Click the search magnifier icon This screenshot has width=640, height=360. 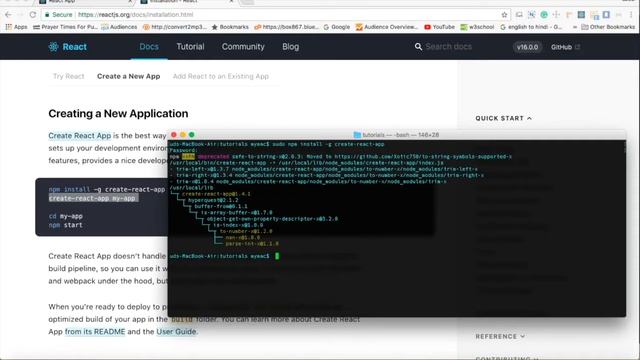[x=418, y=47]
